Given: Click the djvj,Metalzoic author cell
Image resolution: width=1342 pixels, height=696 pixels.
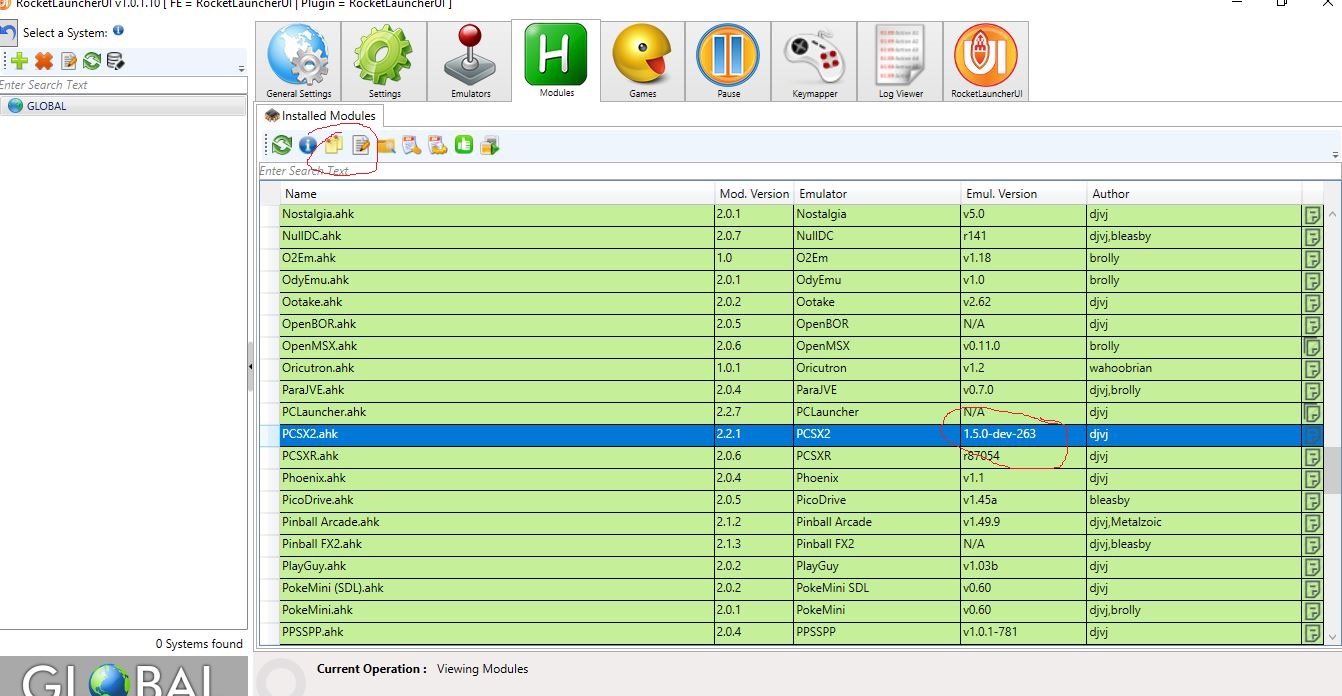Looking at the screenshot, I should tap(1194, 522).
